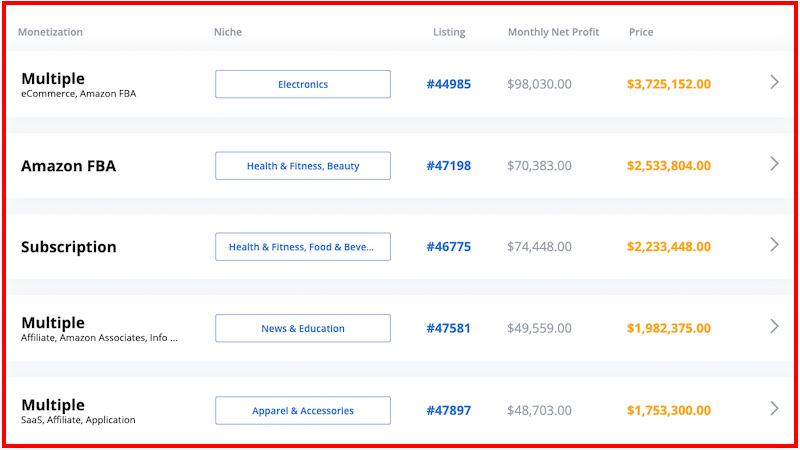Choose the Health & Fitness, Food & Beve... tag
800x450 pixels.
point(303,247)
